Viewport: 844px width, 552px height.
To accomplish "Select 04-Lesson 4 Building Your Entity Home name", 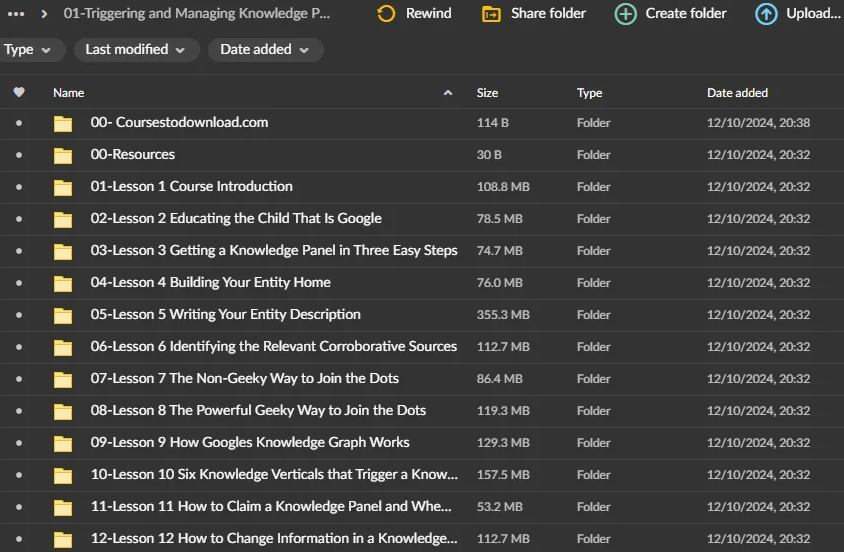I will pos(210,282).
